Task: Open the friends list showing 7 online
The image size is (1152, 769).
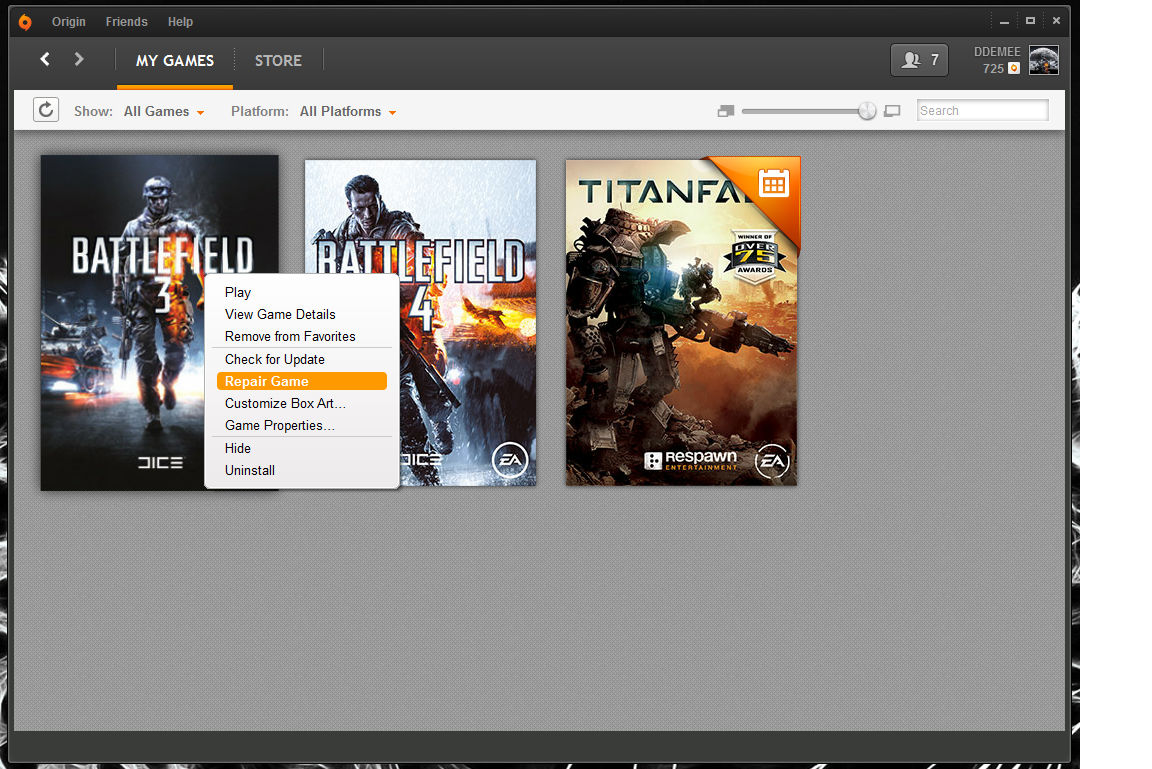Action: click(x=919, y=60)
